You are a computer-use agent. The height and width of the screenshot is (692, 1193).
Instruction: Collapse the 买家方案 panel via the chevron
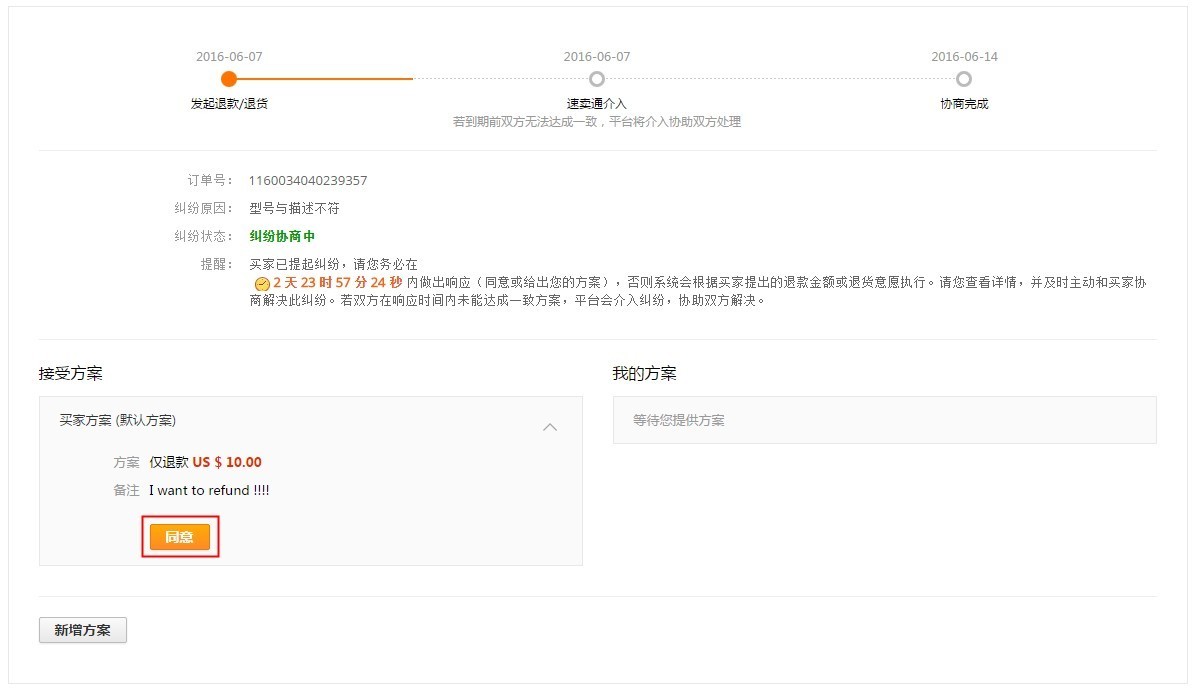pyautogui.click(x=550, y=427)
